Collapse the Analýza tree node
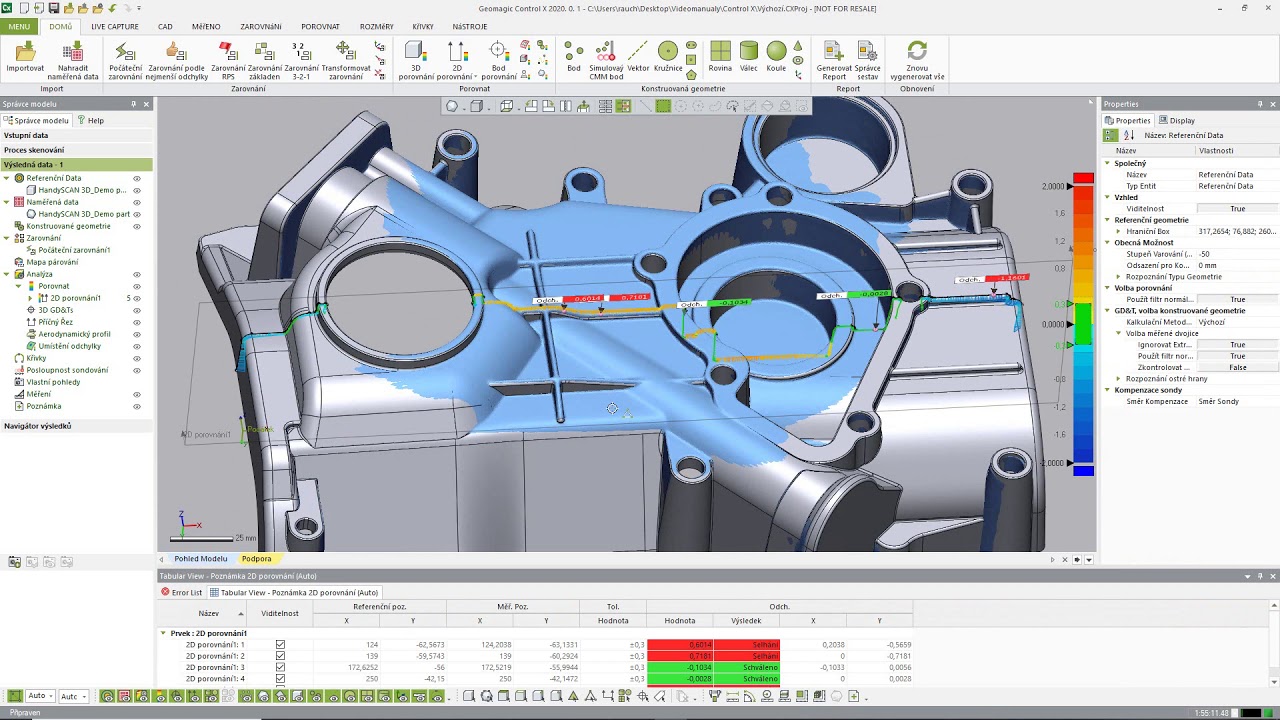The width and height of the screenshot is (1280, 720). (6, 274)
